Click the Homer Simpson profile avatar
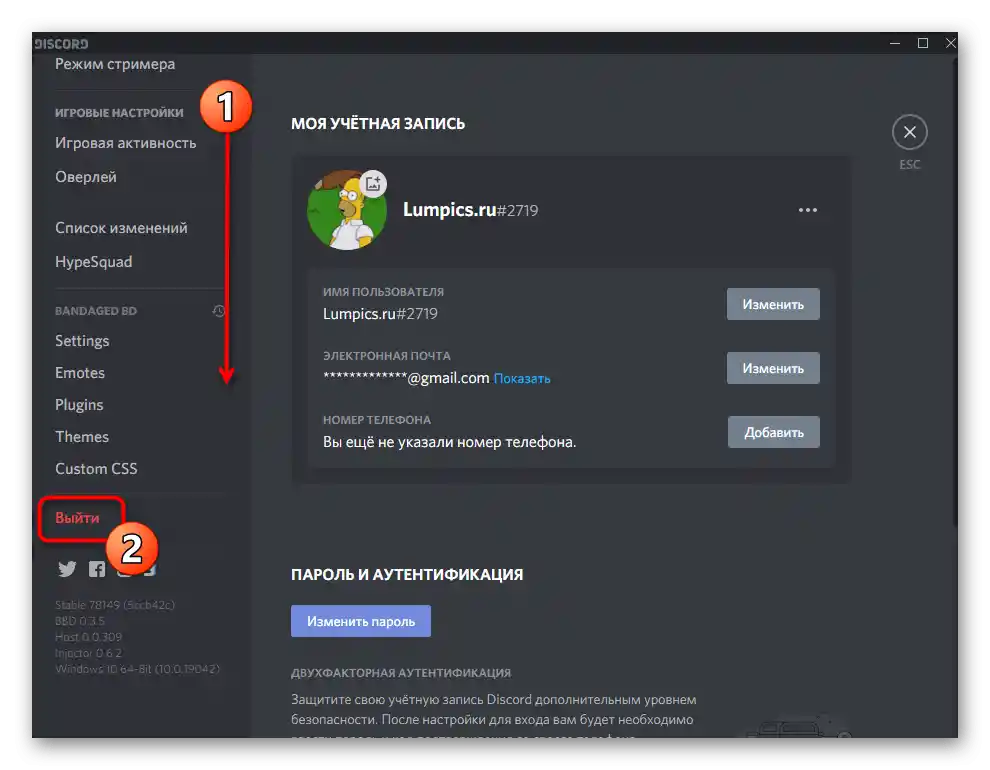 pos(347,210)
